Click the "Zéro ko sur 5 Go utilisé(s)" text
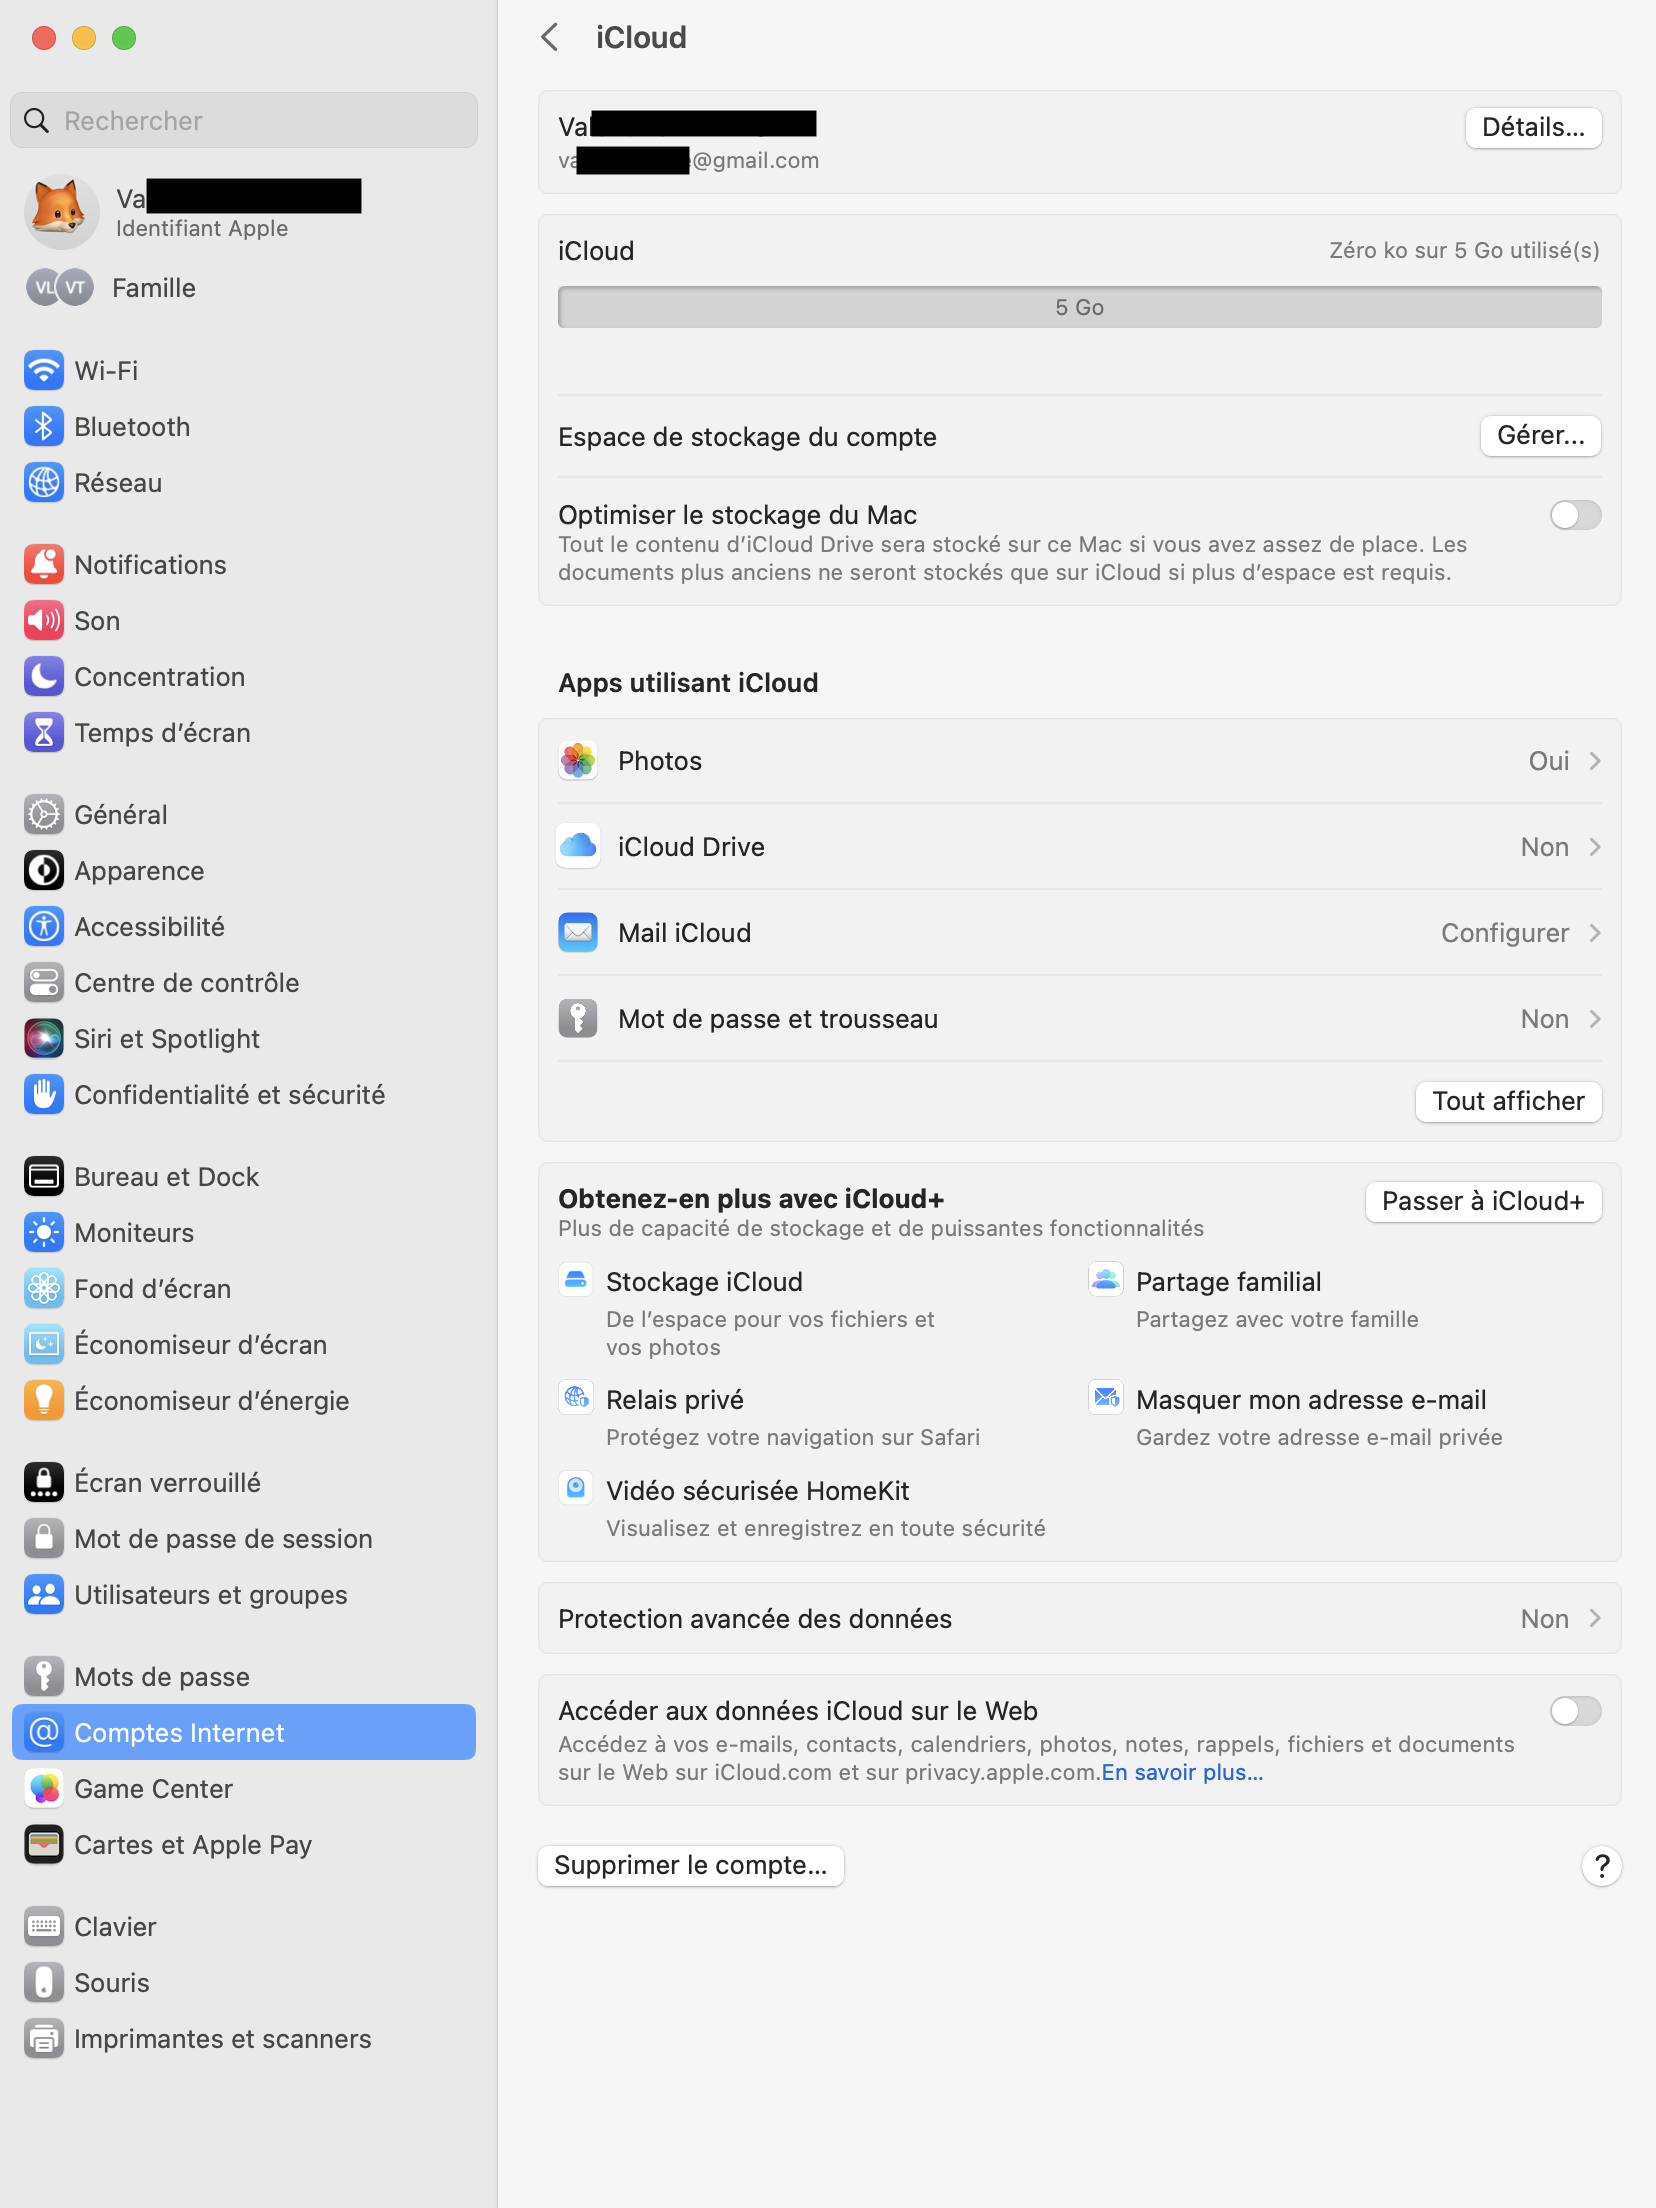 coord(1465,251)
